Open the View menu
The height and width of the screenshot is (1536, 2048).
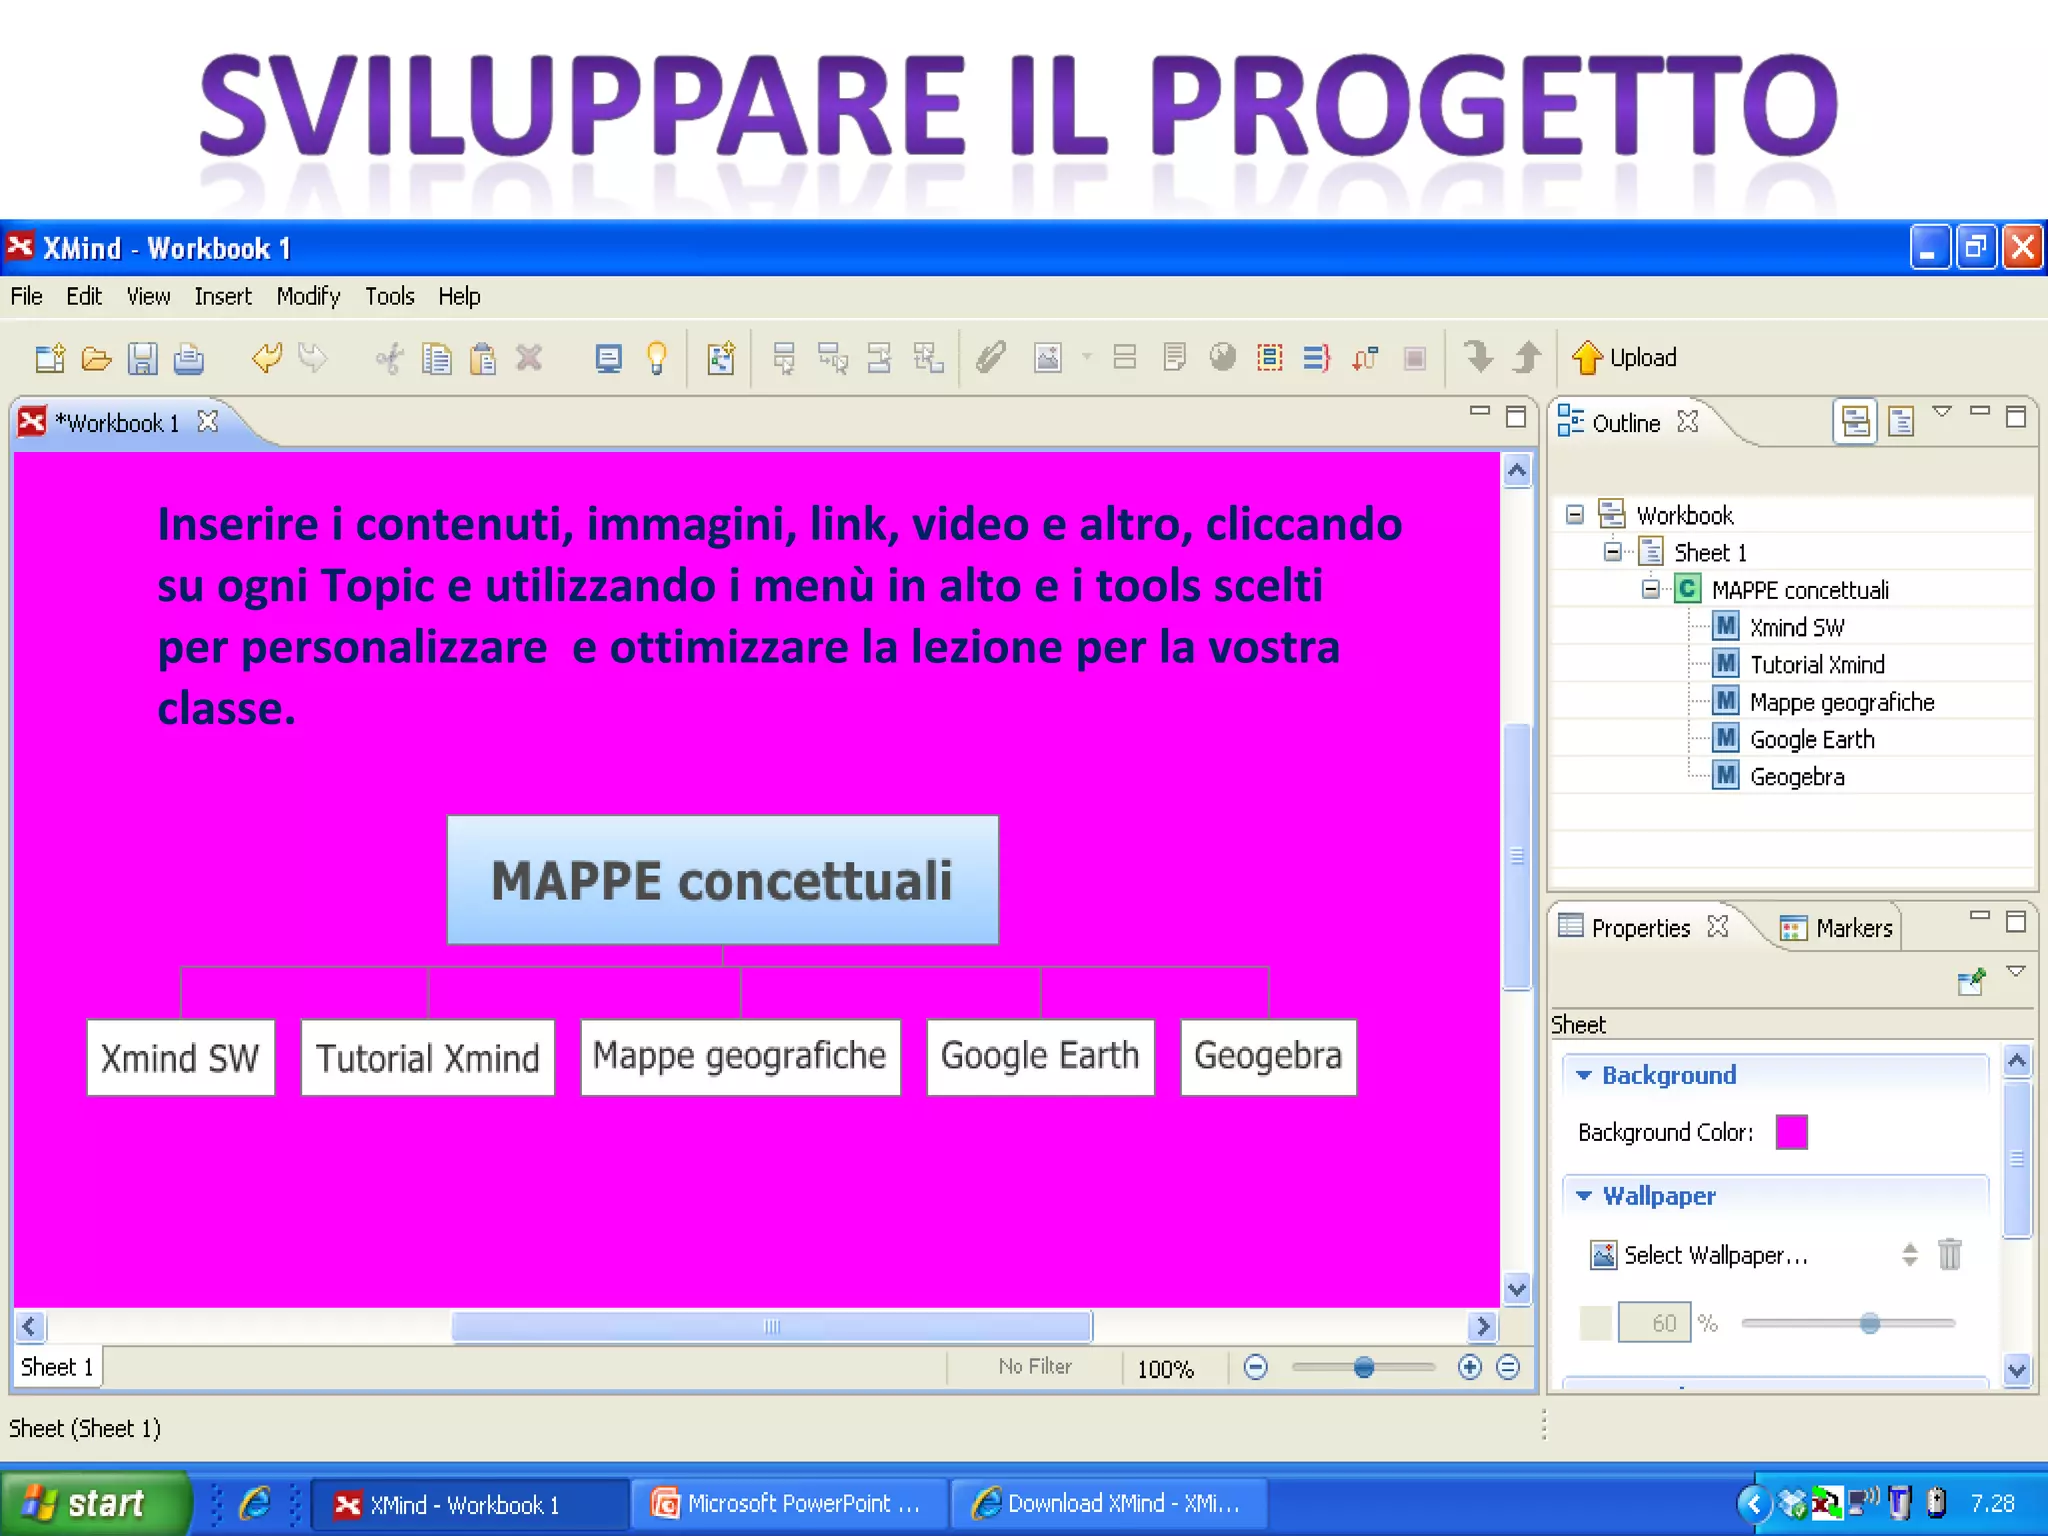148,296
